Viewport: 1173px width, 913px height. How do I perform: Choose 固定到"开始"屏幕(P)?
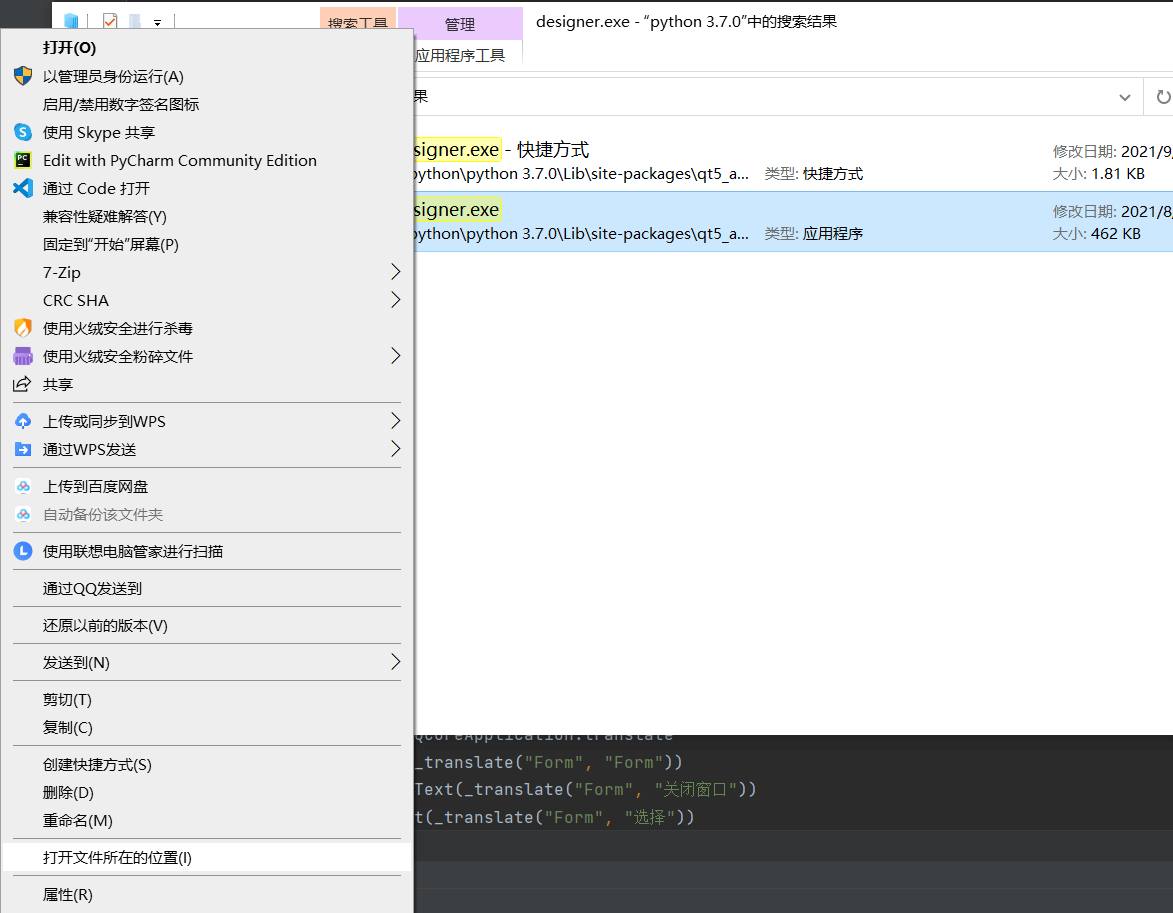click(x=208, y=245)
